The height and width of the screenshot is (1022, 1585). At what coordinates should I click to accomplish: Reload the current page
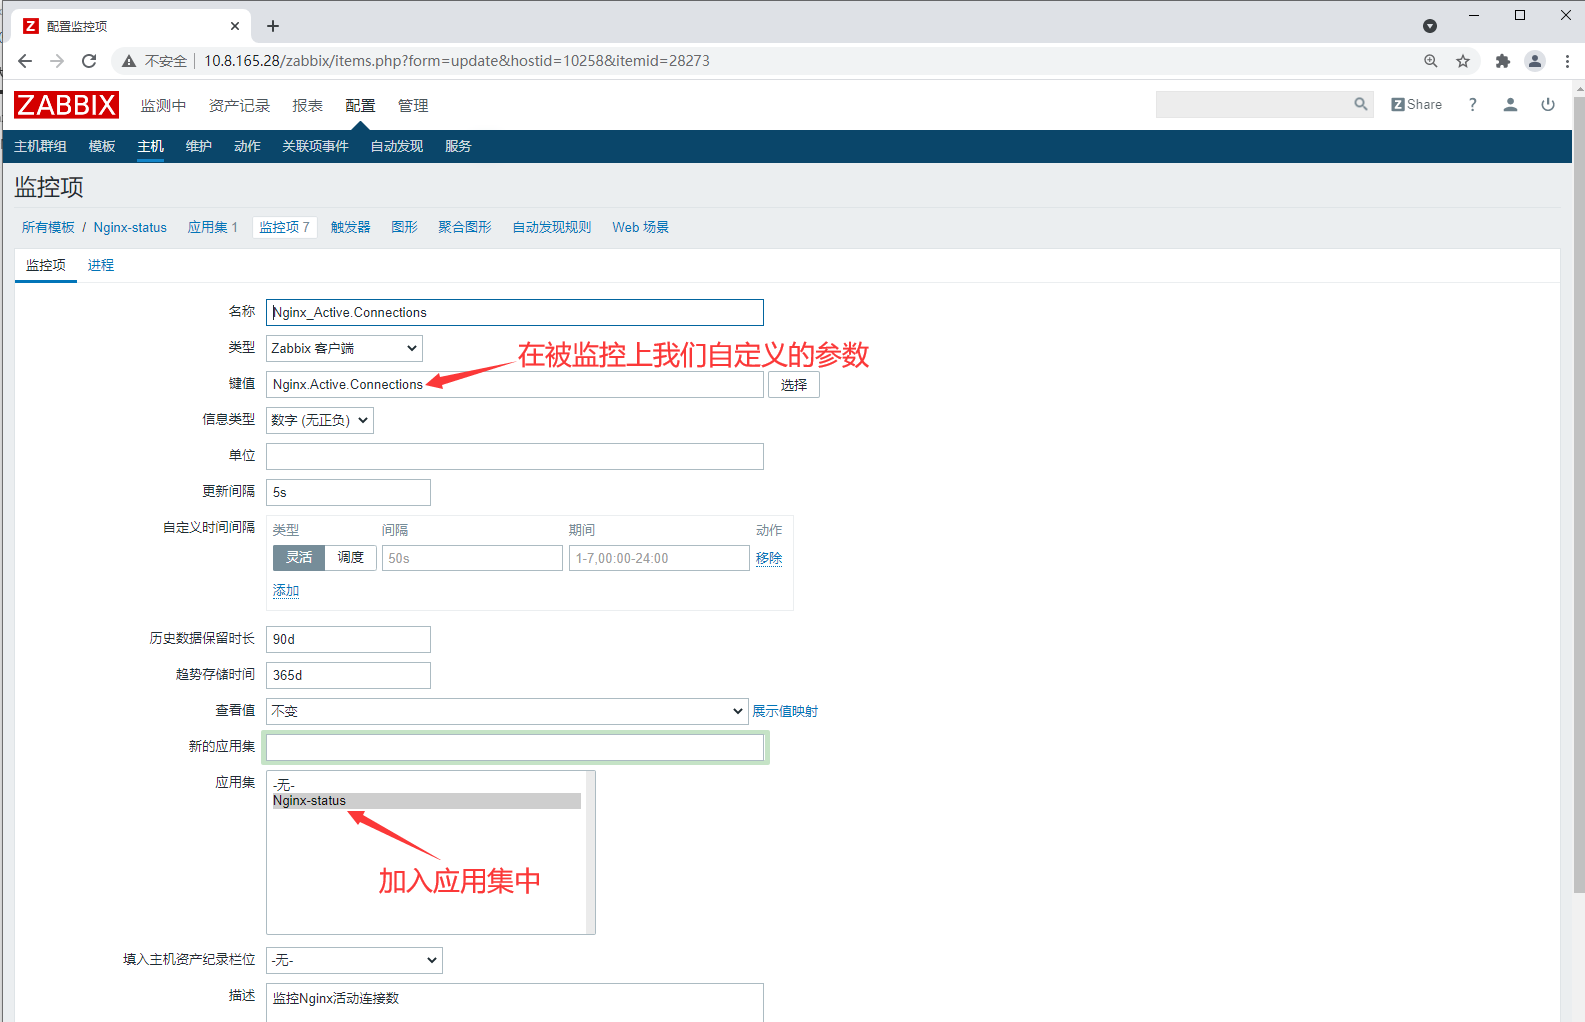click(89, 61)
